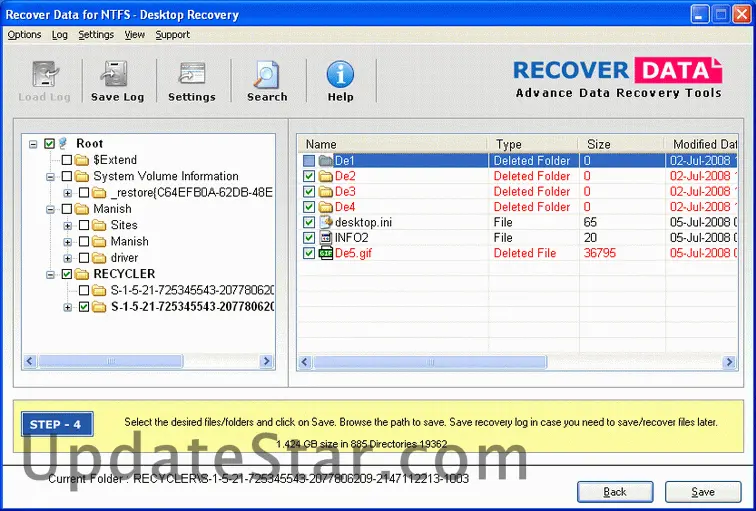
Task: Sort list by Name column header
Action: [392, 144]
